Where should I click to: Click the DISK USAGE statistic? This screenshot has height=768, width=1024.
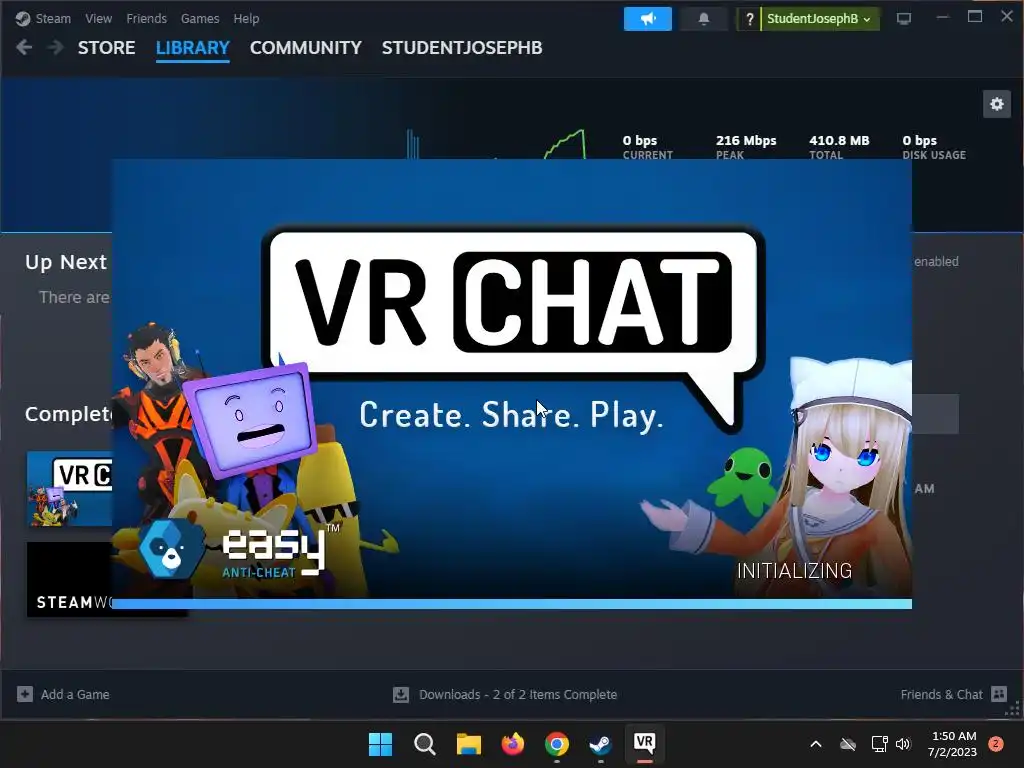point(934,147)
